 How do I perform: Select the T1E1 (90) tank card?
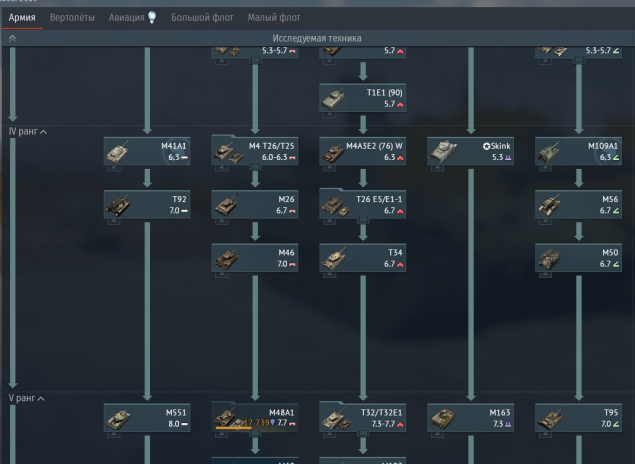click(x=362, y=98)
